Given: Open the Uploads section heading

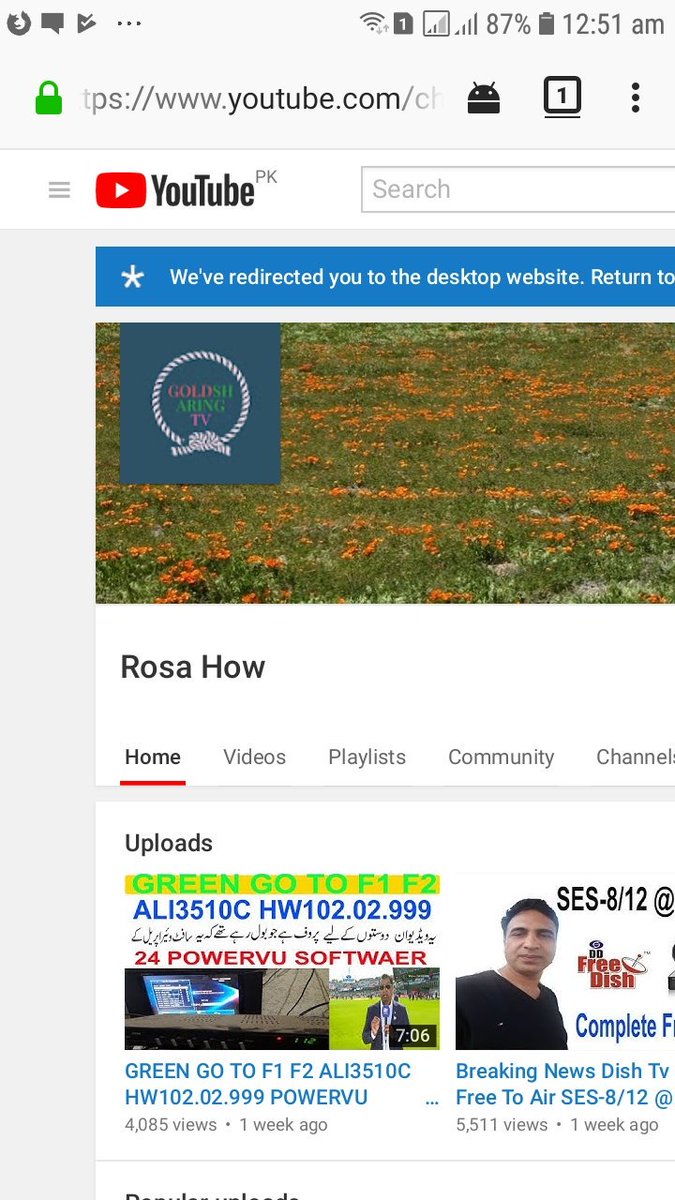Looking at the screenshot, I should pyautogui.click(x=169, y=843).
